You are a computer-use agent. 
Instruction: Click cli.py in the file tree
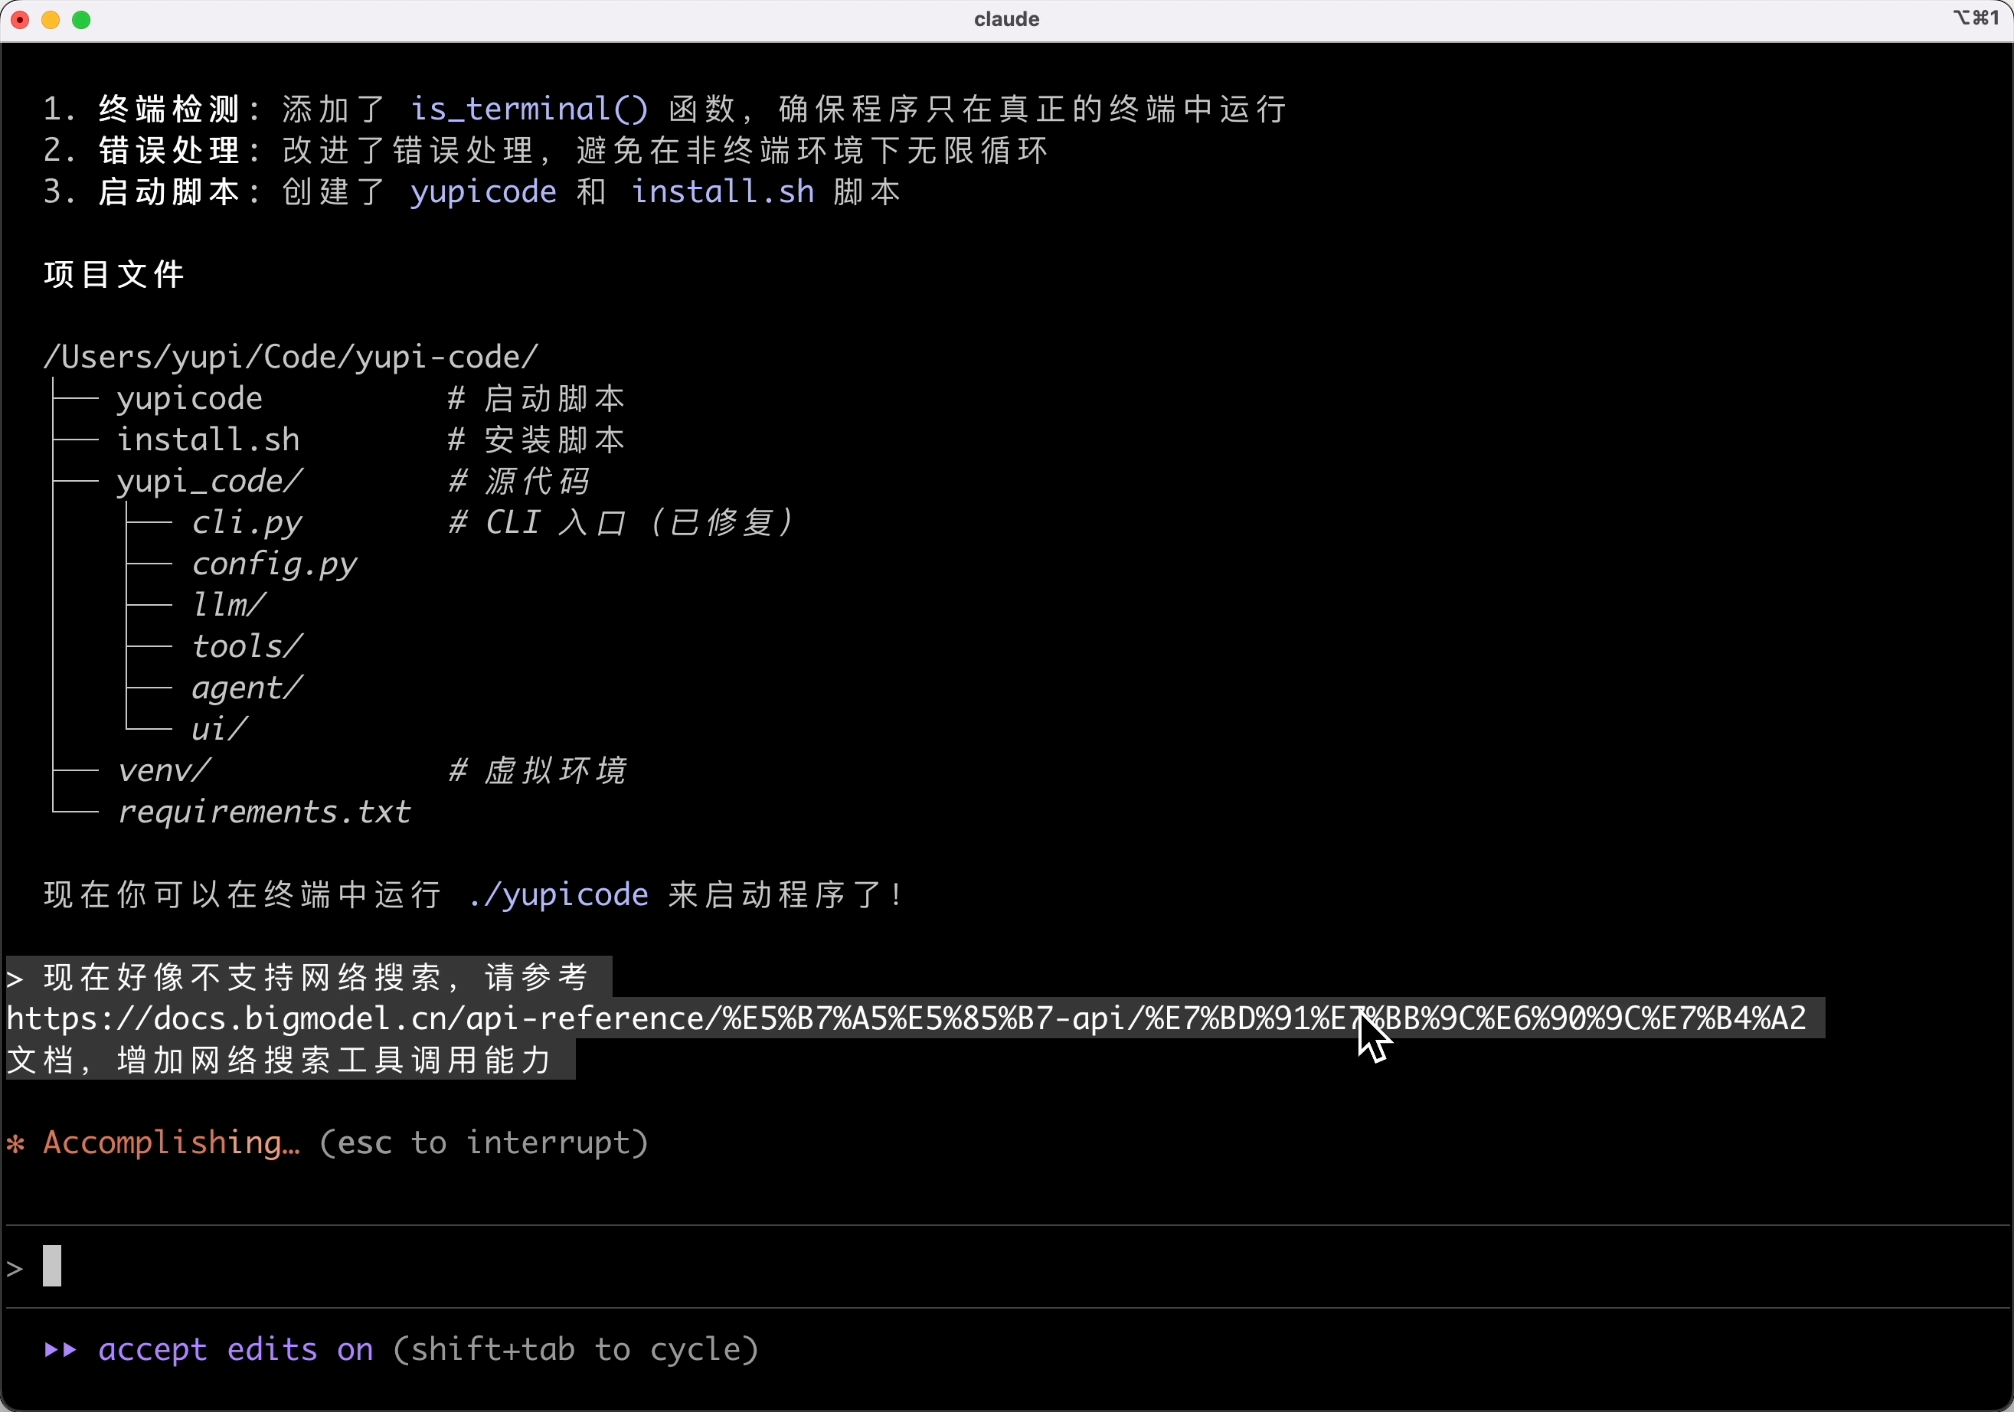(246, 522)
